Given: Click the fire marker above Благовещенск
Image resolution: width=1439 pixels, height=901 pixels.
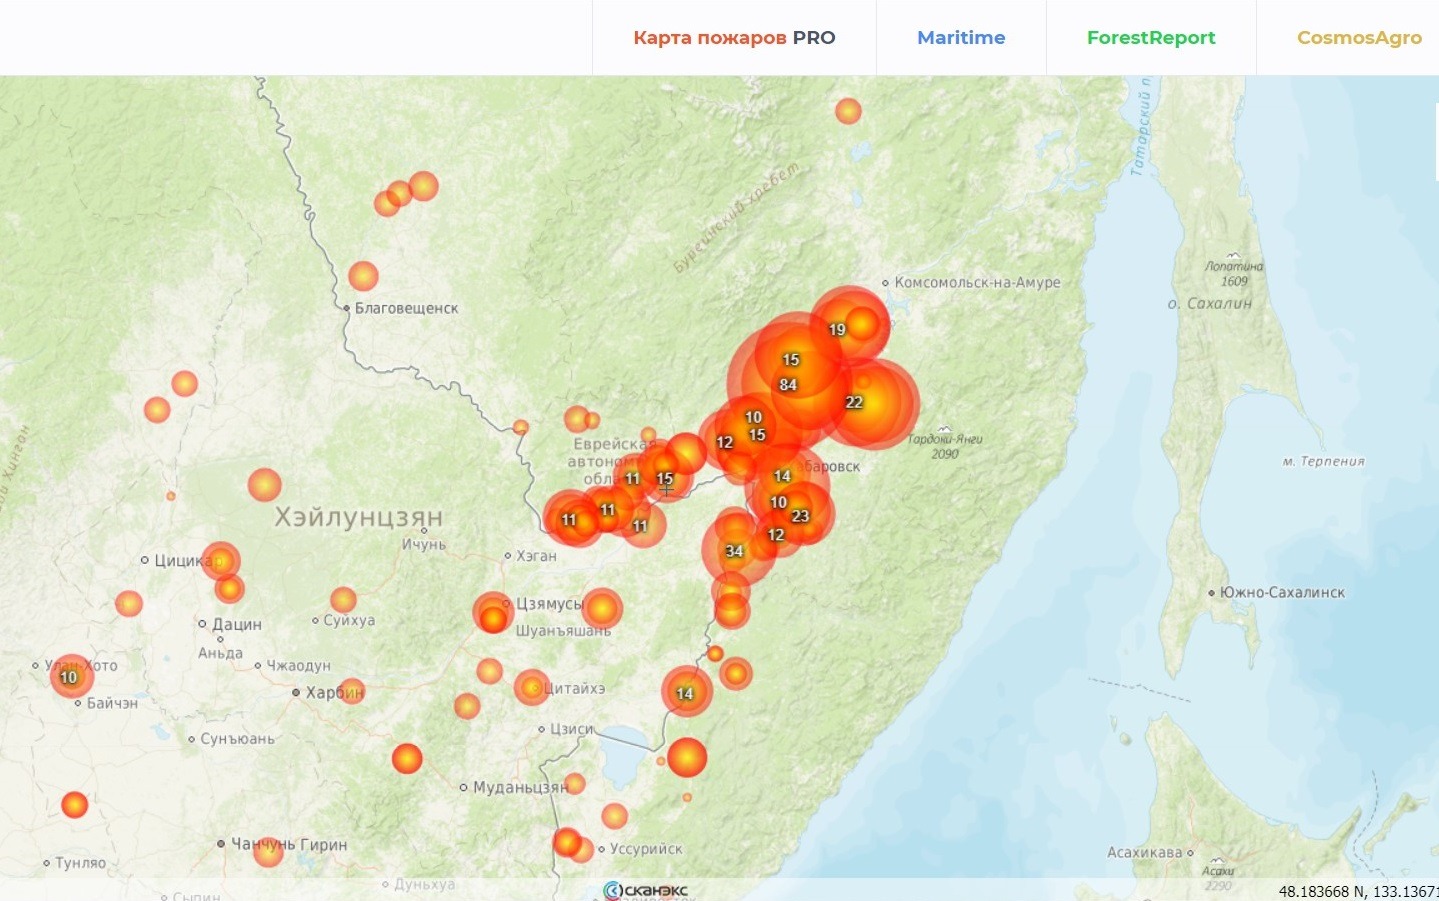Looking at the screenshot, I should click(x=363, y=276).
